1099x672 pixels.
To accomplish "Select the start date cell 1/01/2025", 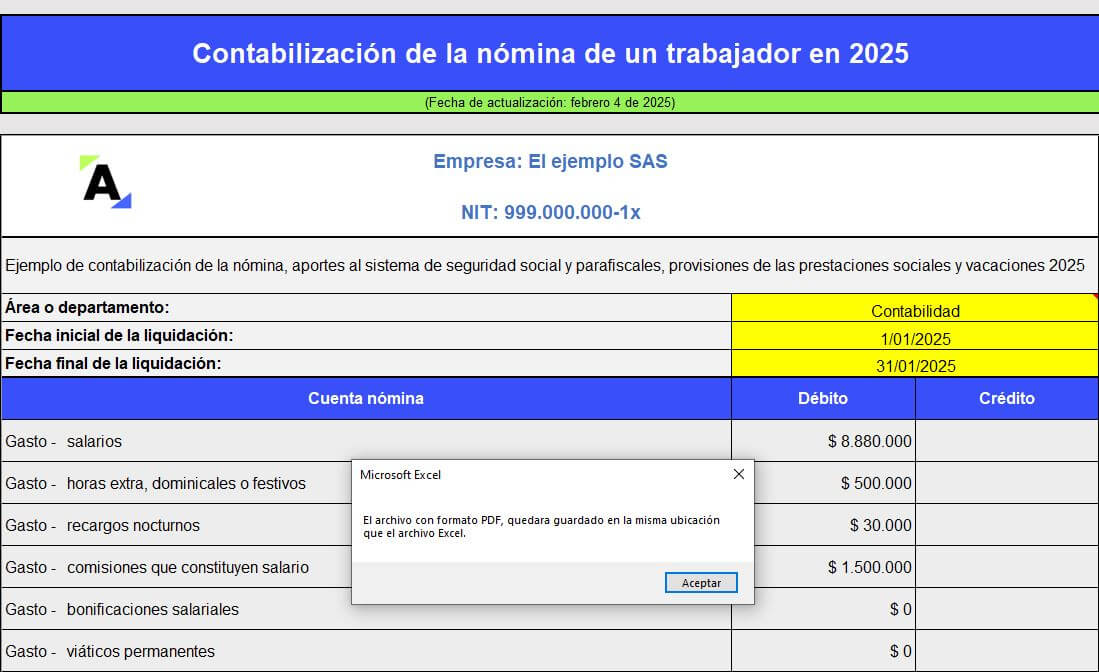I will pos(915,336).
